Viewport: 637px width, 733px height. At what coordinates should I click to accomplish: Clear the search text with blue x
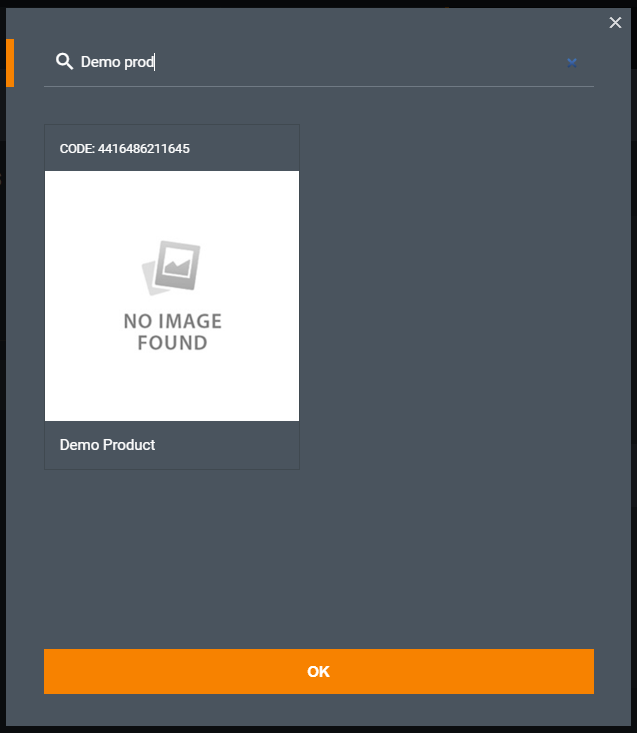[x=572, y=63]
